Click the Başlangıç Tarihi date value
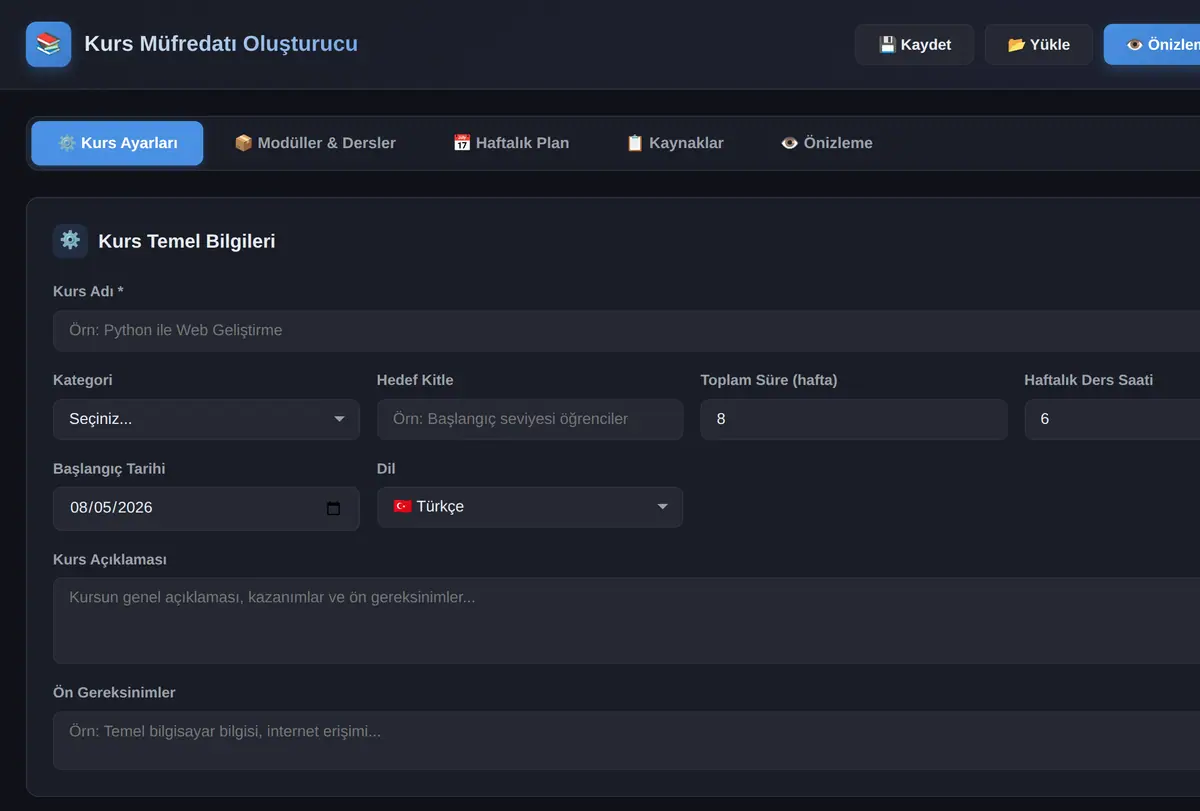1200x811 pixels. (111, 507)
